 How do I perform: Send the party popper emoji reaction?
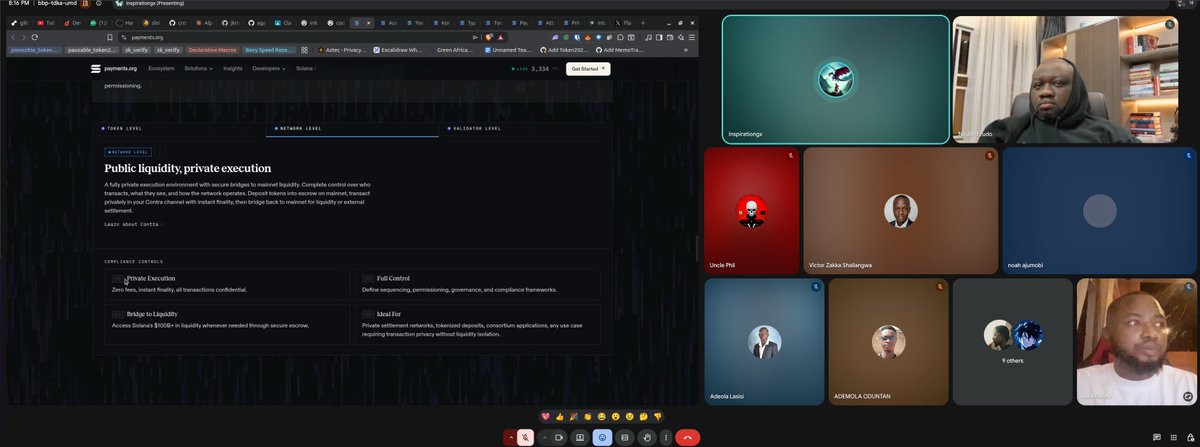click(573, 416)
